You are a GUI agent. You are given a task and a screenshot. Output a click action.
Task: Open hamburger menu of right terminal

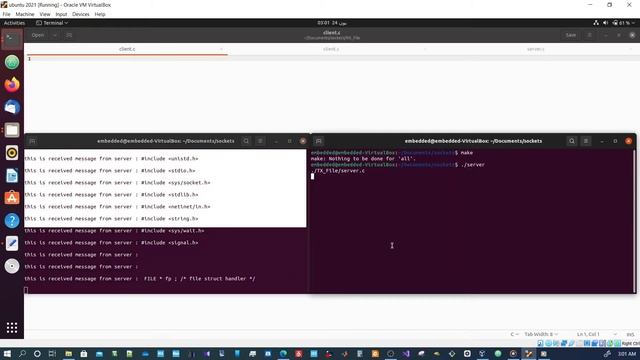(x=586, y=141)
